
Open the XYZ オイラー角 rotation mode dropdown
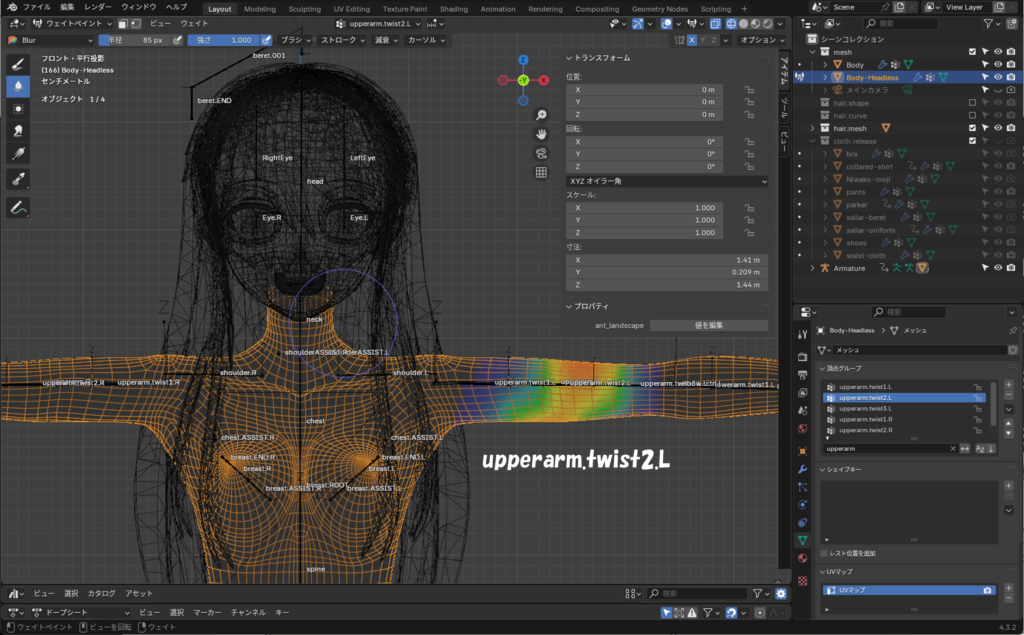[x=666, y=181]
